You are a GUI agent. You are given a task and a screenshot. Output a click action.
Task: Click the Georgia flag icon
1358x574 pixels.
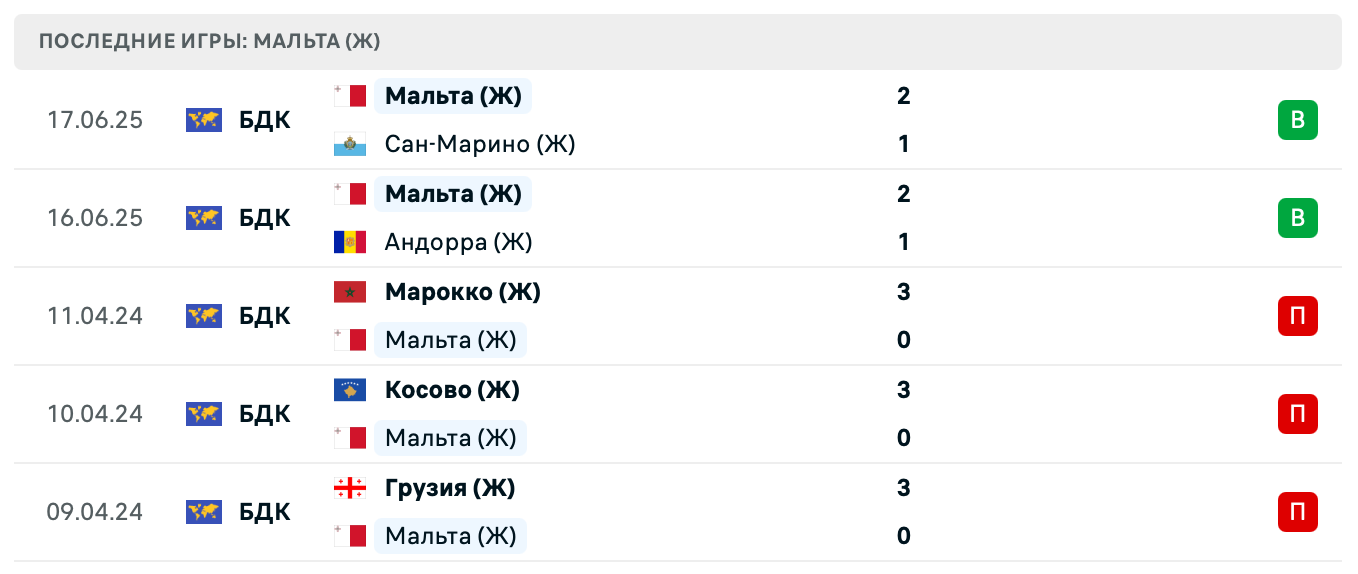(x=349, y=488)
